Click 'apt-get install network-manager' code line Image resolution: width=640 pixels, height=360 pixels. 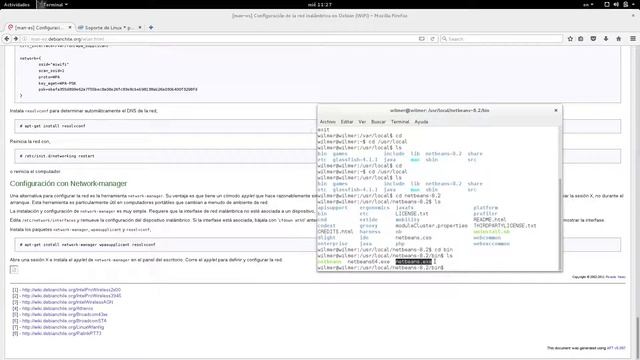tap(87, 244)
